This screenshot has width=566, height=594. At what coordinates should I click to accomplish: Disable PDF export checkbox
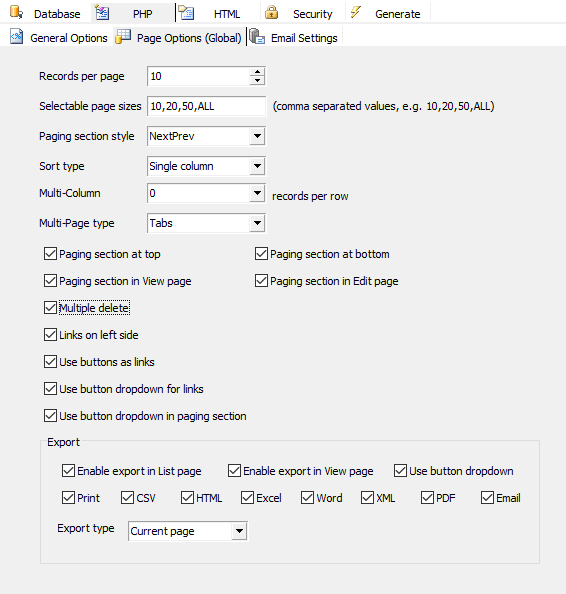point(427,497)
